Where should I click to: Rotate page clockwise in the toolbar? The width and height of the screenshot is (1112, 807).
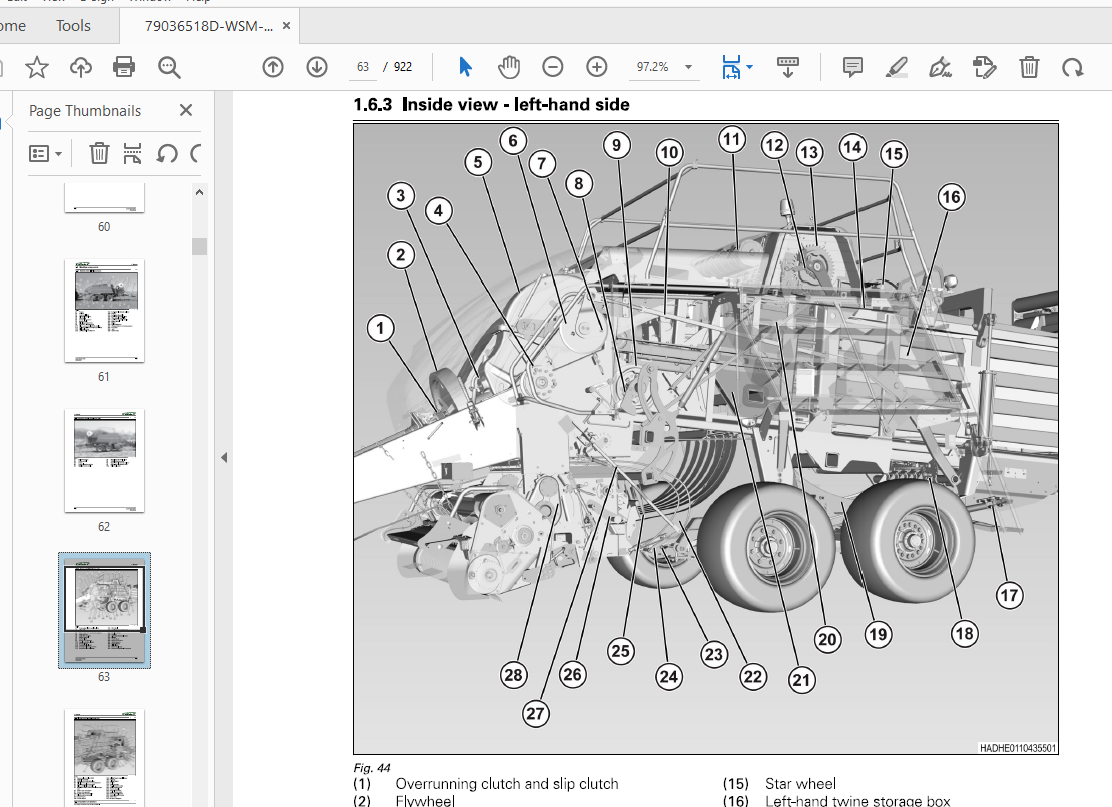[x=1072, y=67]
